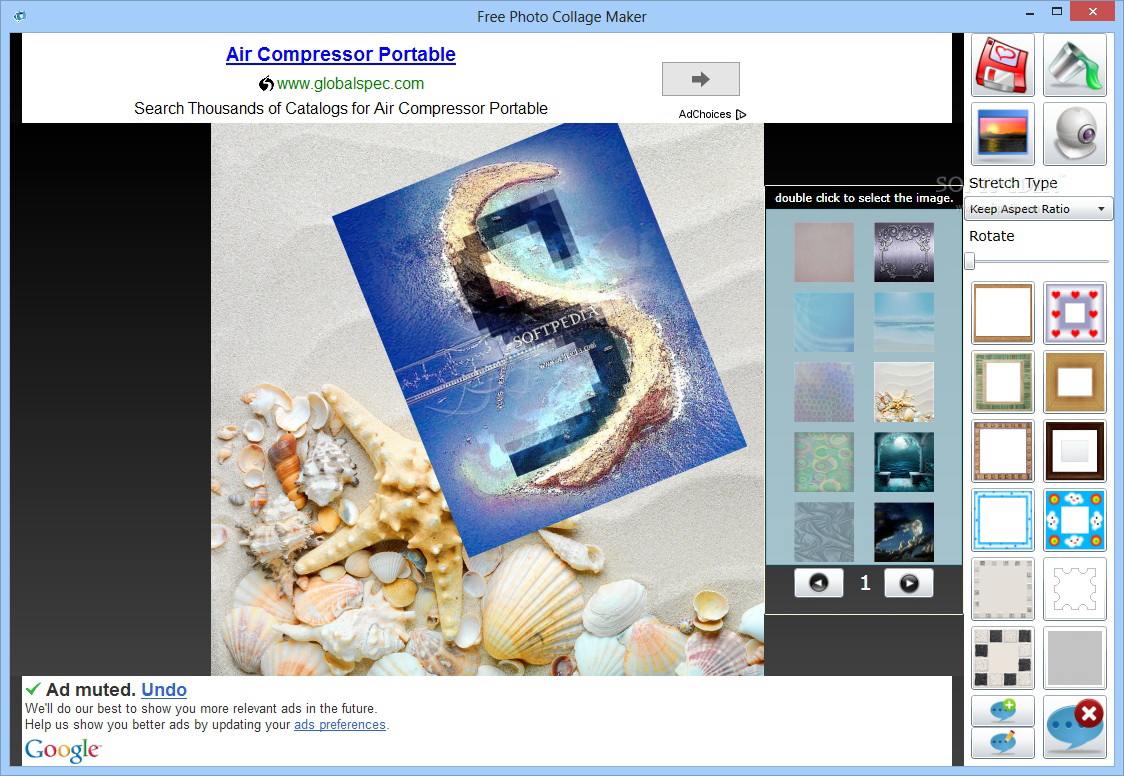Select the paint bucket background icon
Viewport: 1124px width, 776px height.
tap(1075, 64)
